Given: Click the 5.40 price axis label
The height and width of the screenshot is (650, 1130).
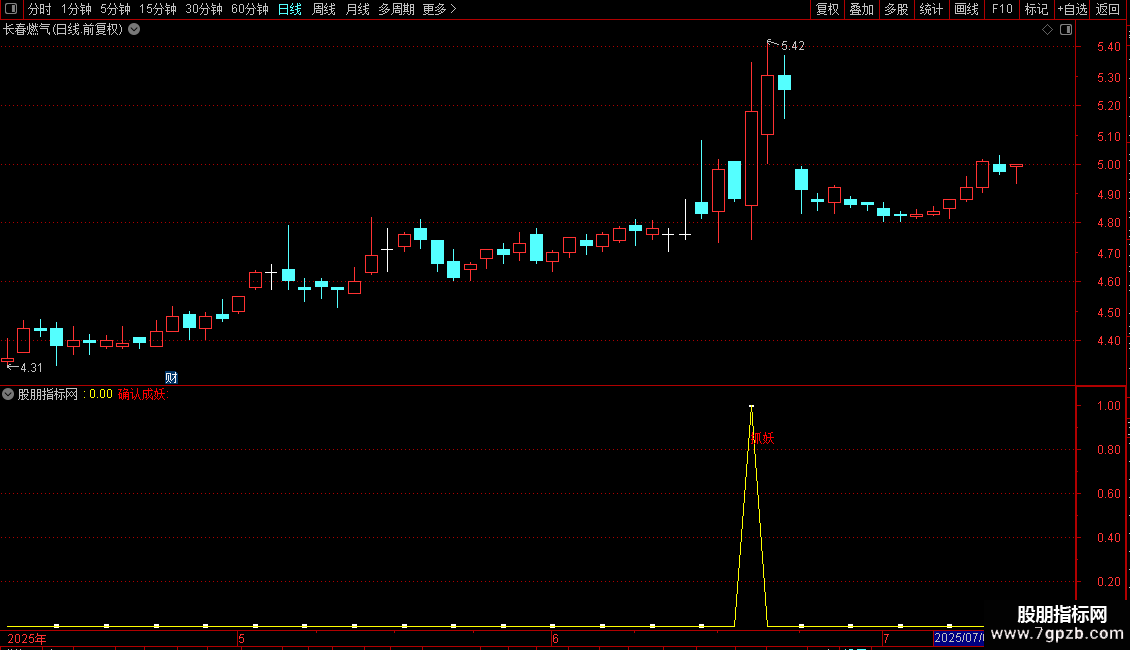Looking at the screenshot, I should [1108, 47].
